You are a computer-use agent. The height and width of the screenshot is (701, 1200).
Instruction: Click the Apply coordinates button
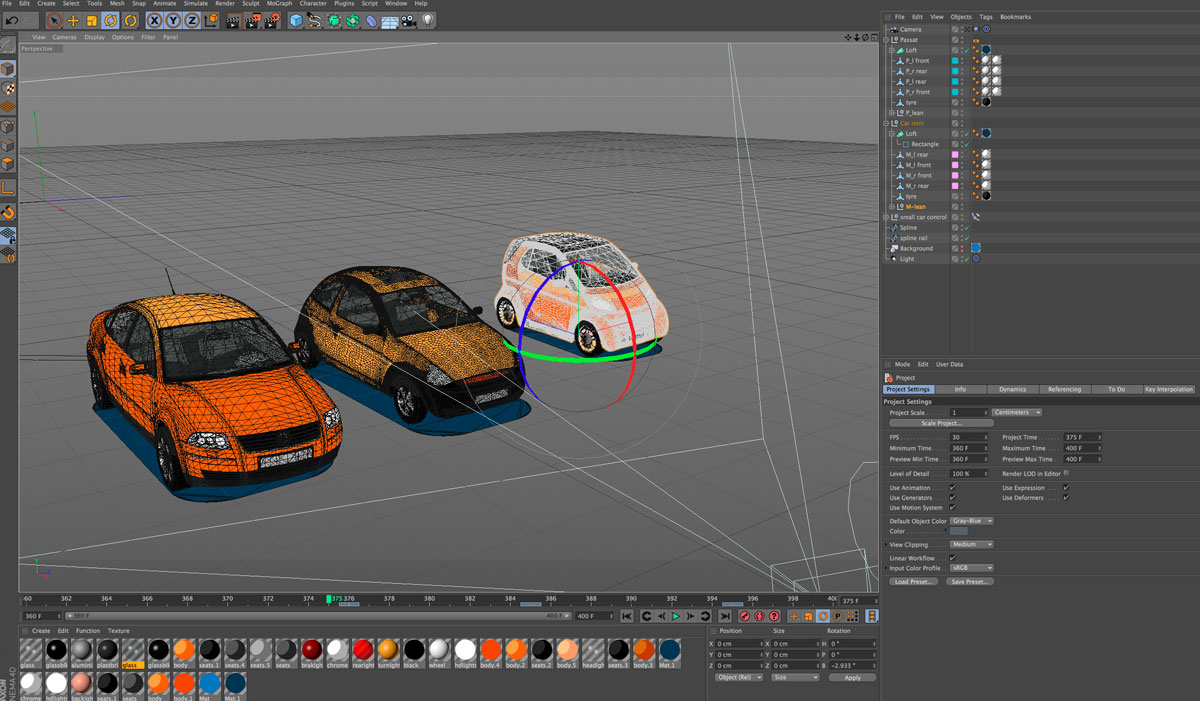click(x=852, y=677)
